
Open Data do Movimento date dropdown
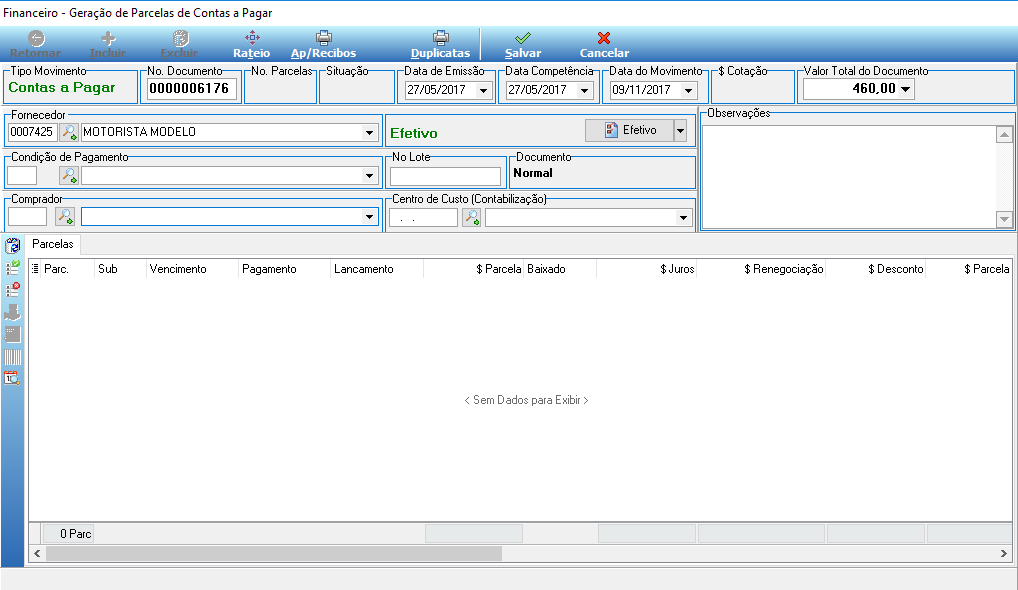pos(688,90)
